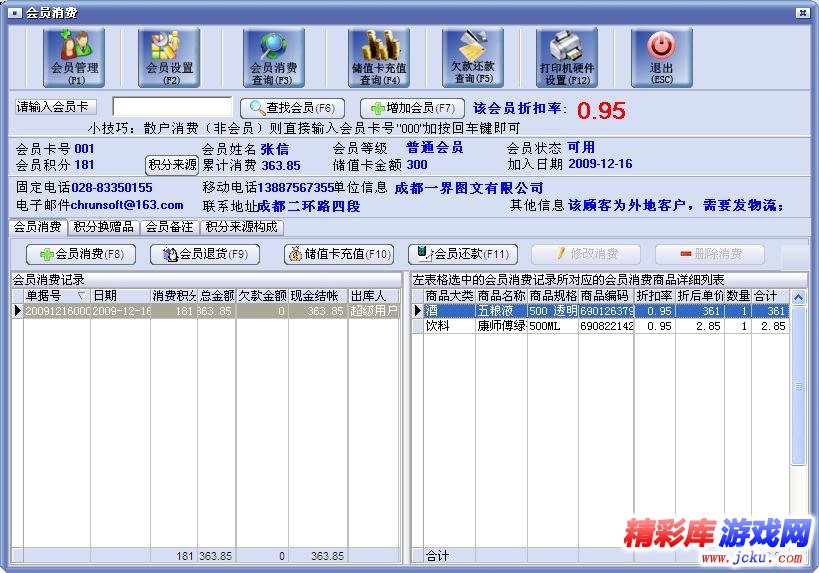Screen dimensions: 819x573
Task: Open 会员管理 (F1) toolbar icon
Action: pyautogui.click(x=74, y=57)
